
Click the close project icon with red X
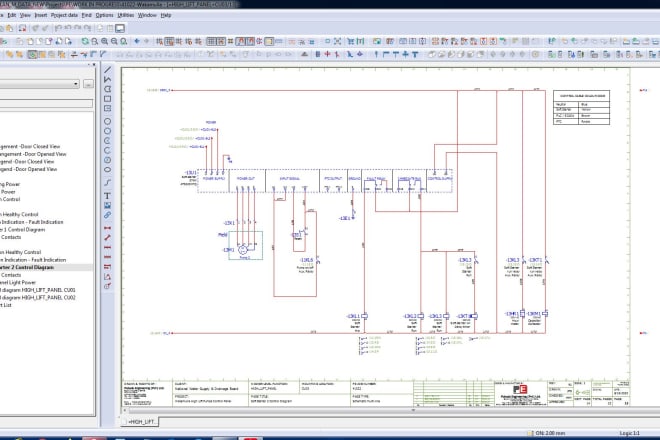pyautogui.click(x=22, y=28)
